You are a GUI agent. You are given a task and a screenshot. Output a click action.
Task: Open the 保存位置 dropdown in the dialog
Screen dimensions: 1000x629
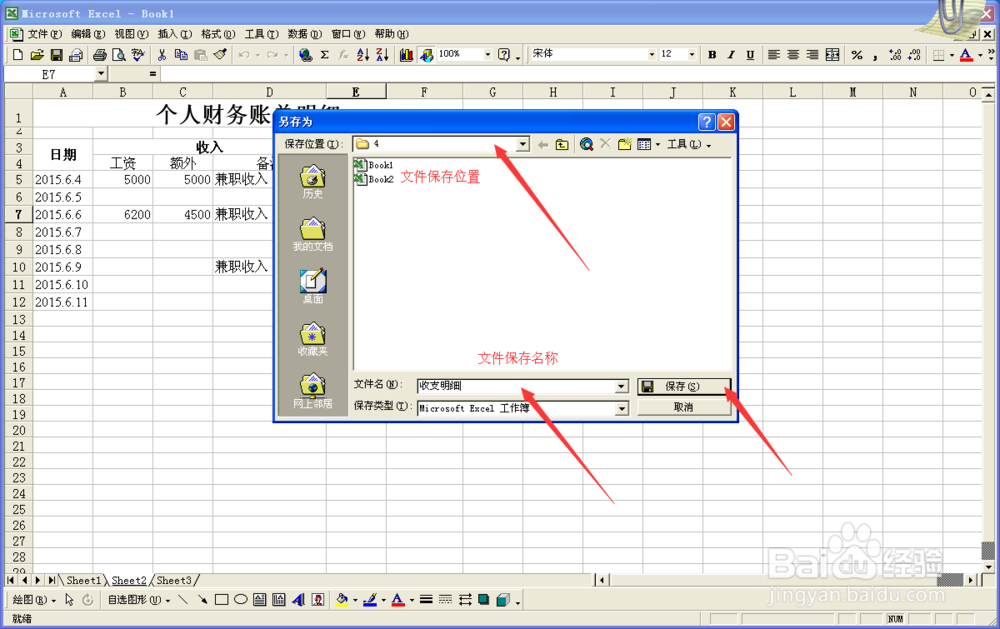pyautogui.click(x=524, y=143)
